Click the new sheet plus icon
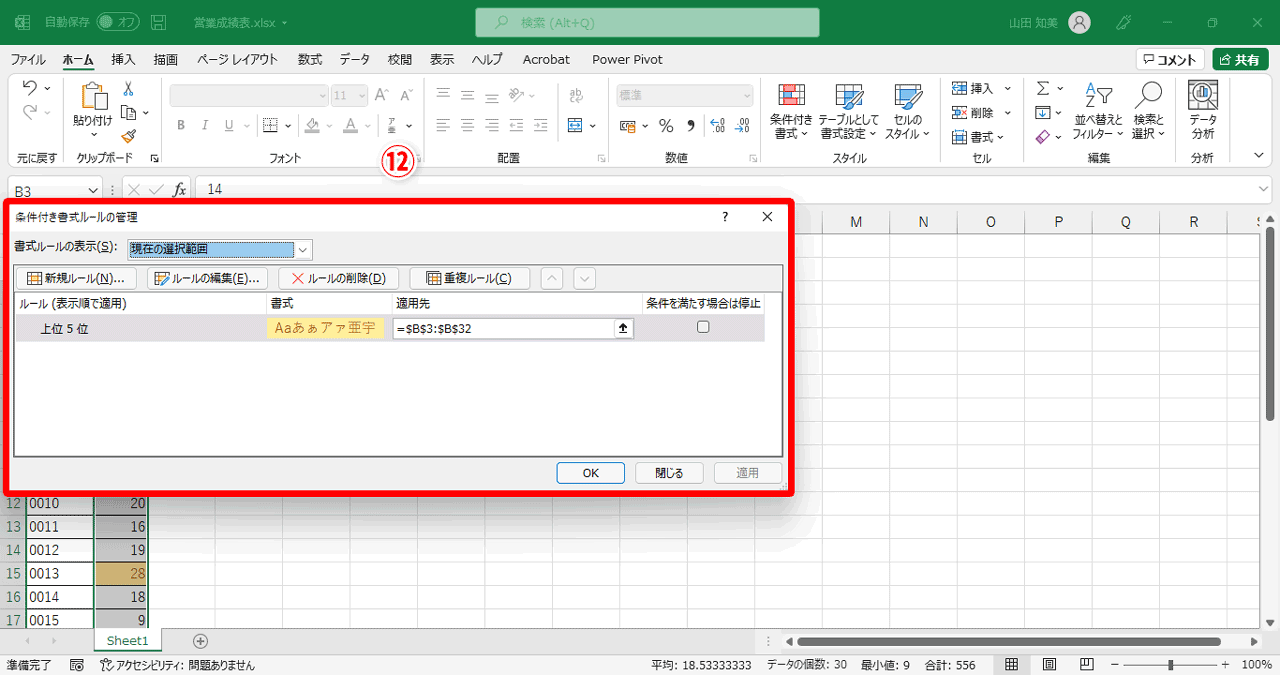Image resolution: width=1280 pixels, height=675 pixels. [x=200, y=641]
